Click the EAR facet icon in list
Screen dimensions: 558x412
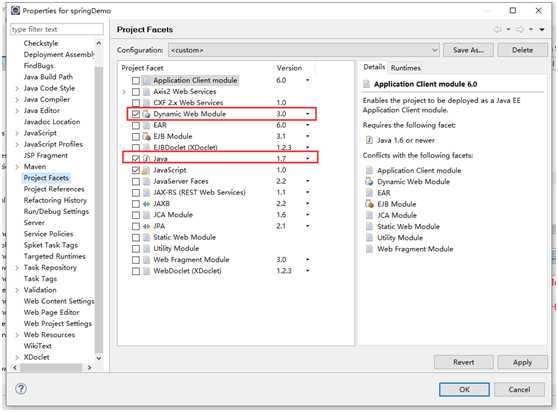pos(146,126)
